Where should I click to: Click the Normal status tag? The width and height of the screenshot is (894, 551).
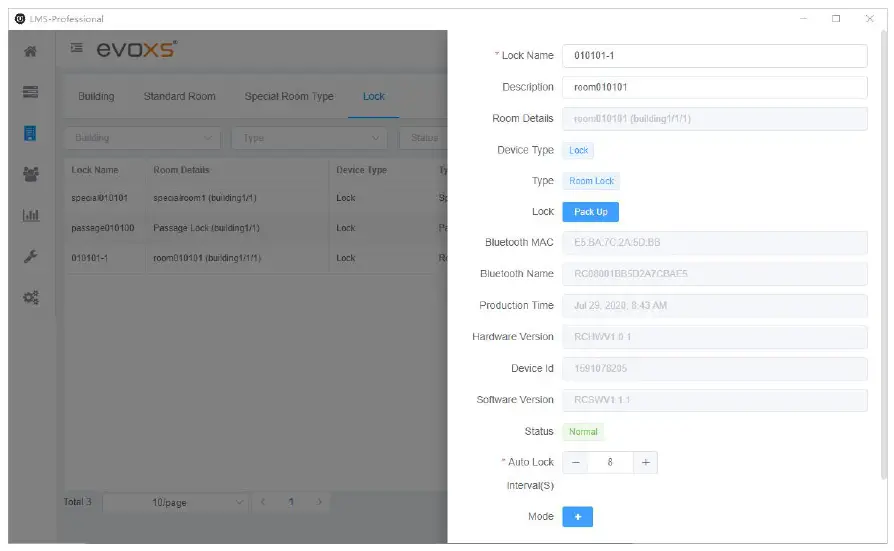pos(583,432)
